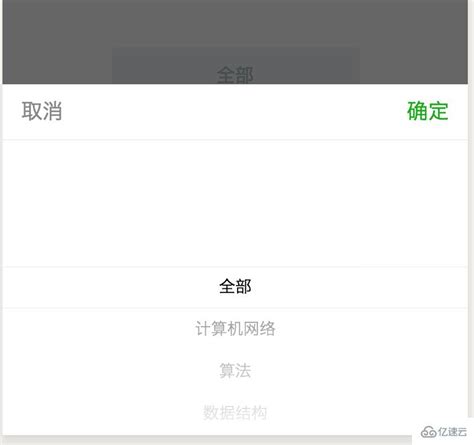Choose 计算机网络 from the picker list

(x=235, y=329)
